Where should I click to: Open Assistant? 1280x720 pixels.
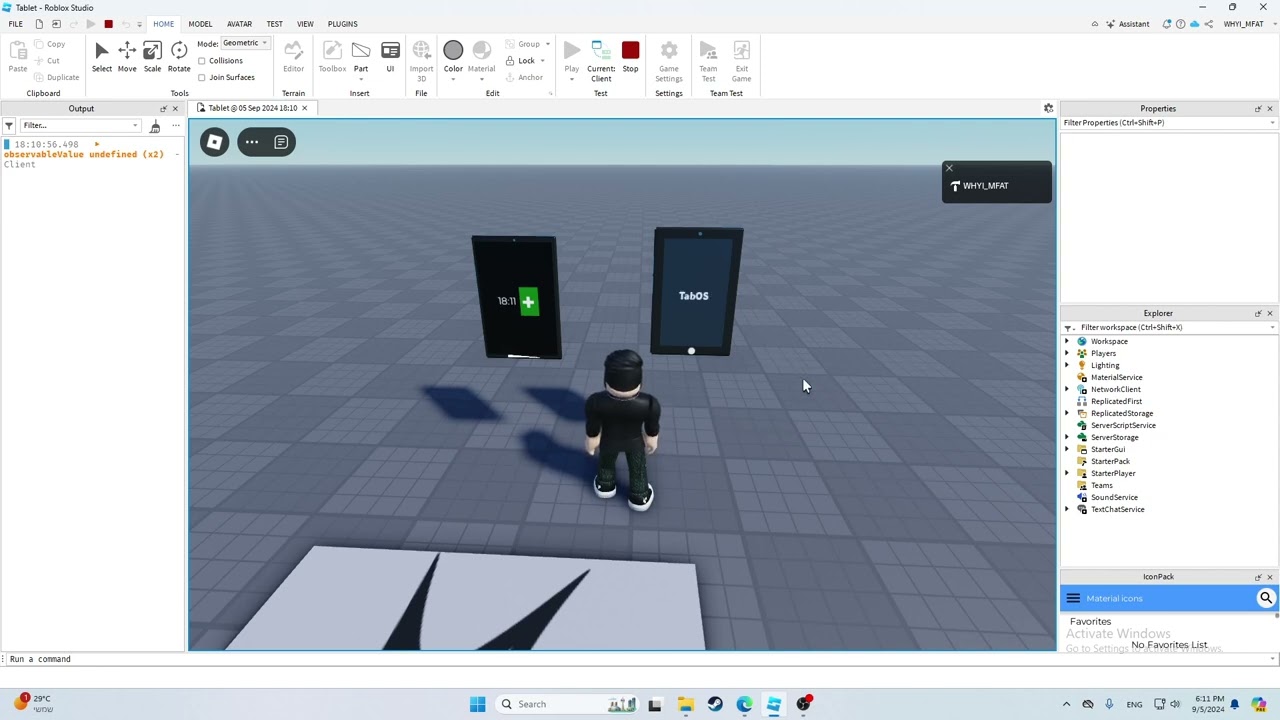click(1128, 24)
